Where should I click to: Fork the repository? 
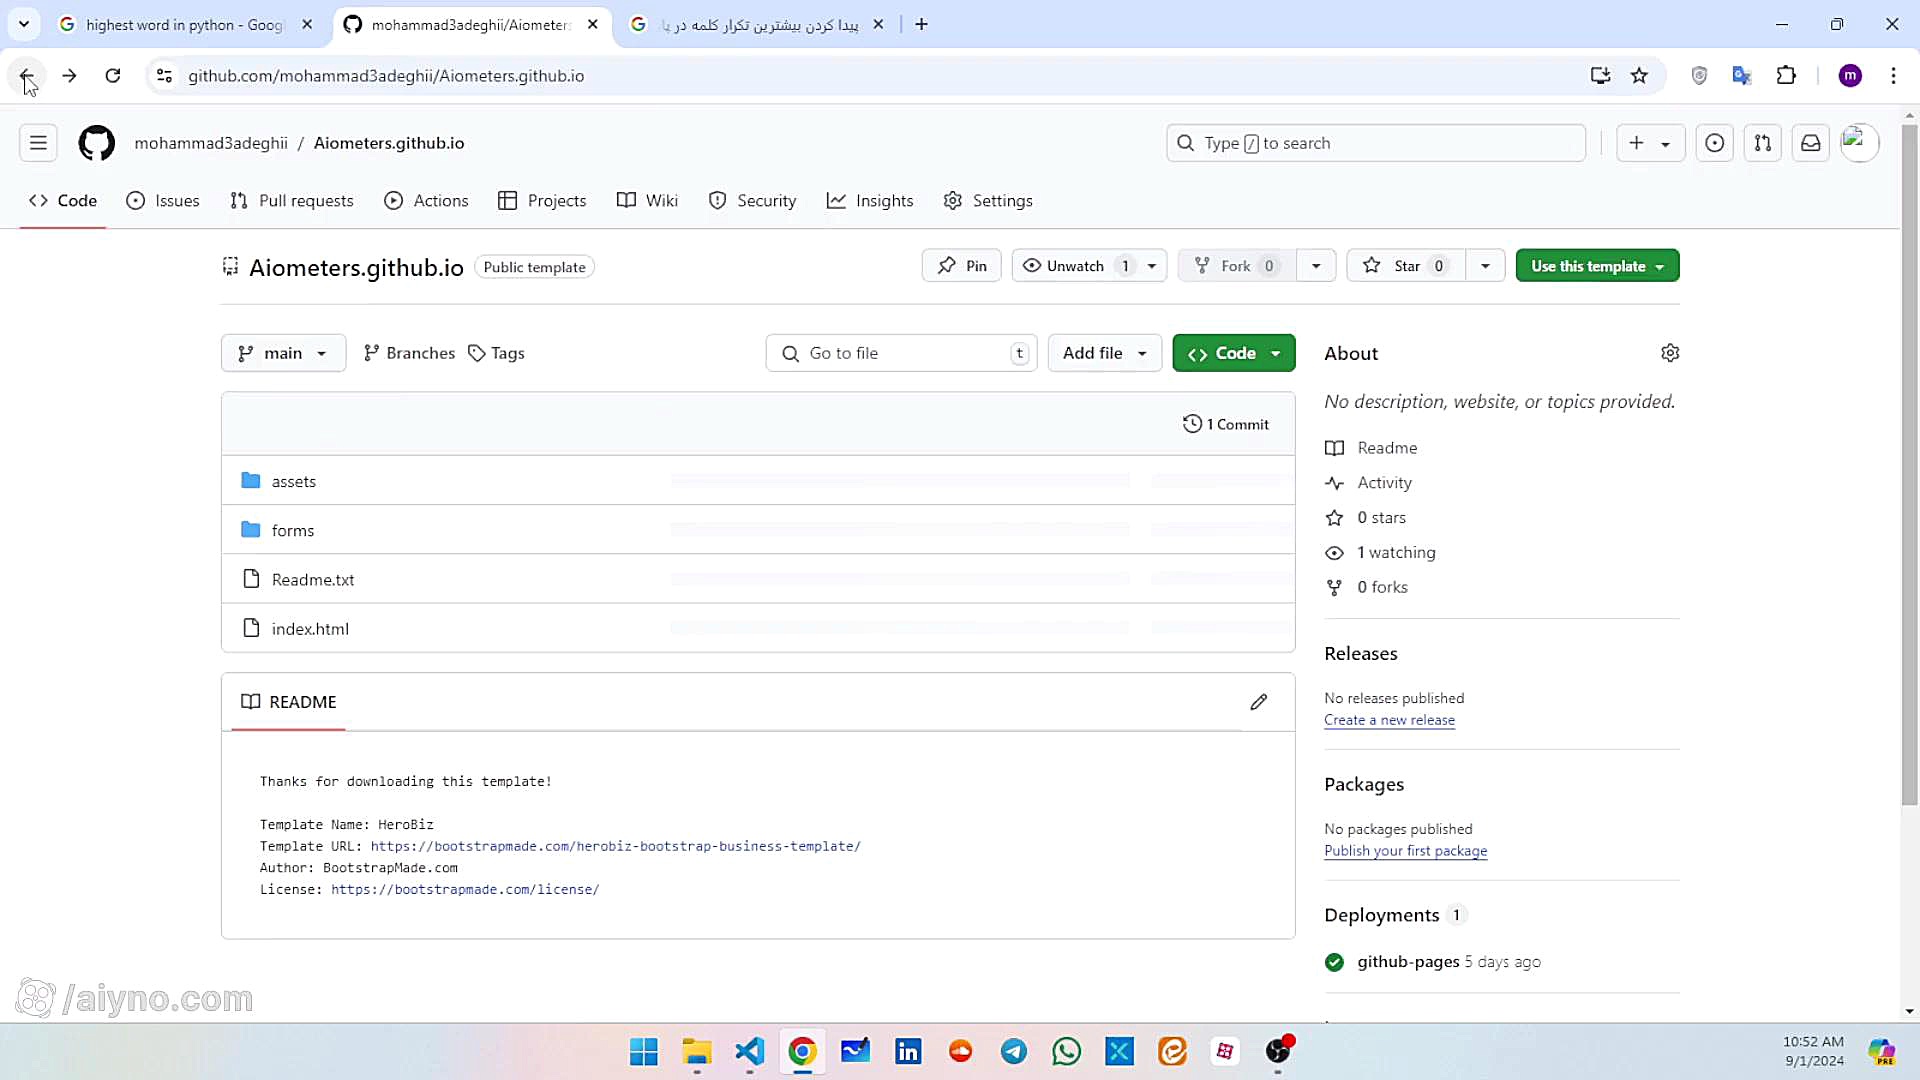[x=1236, y=266]
